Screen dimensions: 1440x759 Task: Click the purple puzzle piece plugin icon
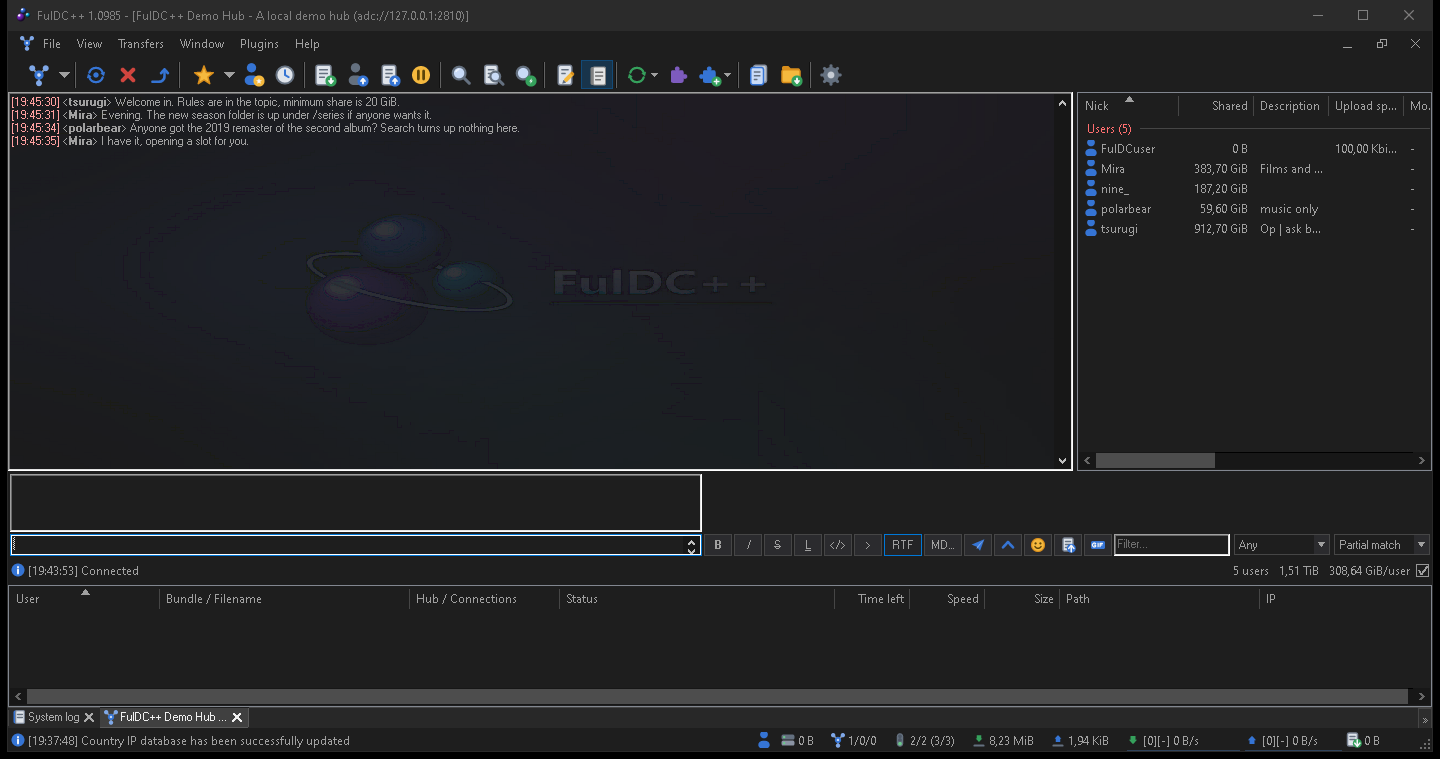pos(679,75)
